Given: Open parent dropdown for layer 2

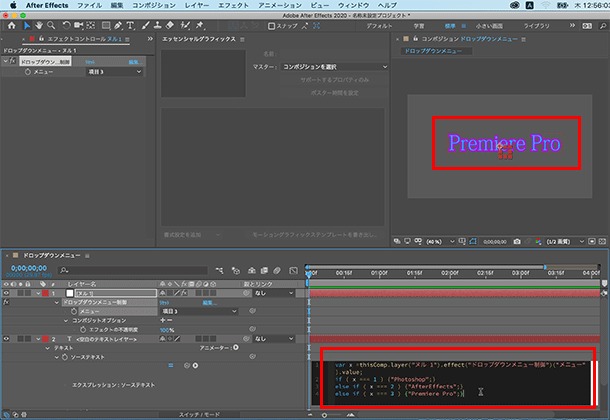Looking at the screenshot, I should 274,339.
